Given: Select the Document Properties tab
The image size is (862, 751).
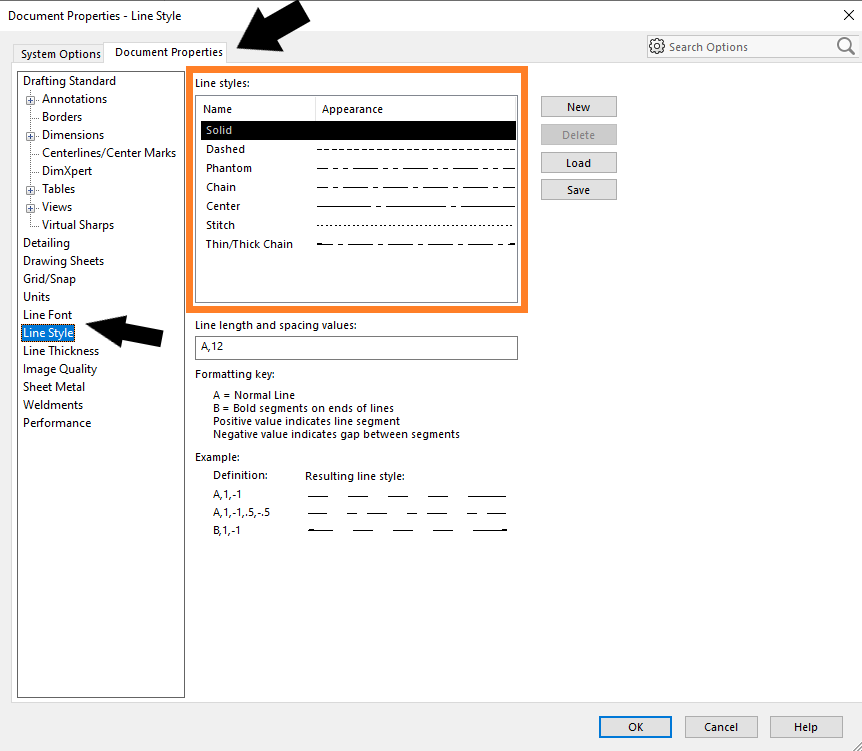Looking at the screenshot, I should 169,52.
